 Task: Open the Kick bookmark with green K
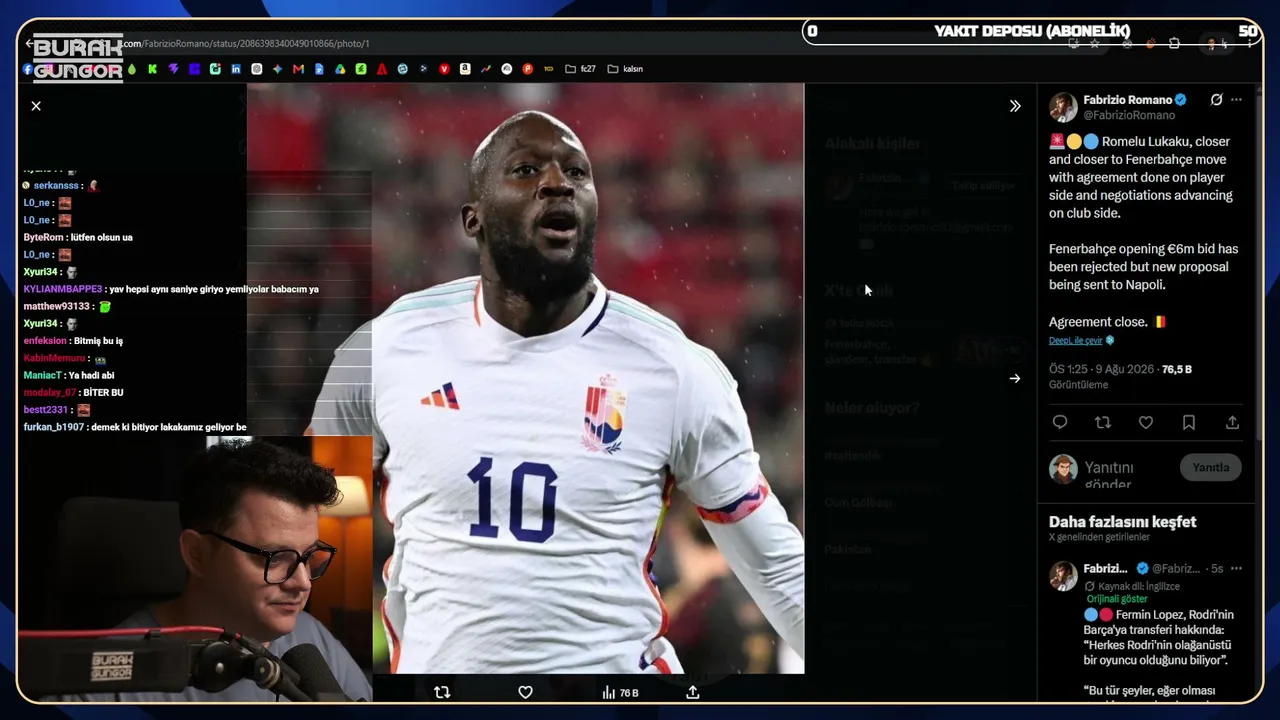(152, 69)
